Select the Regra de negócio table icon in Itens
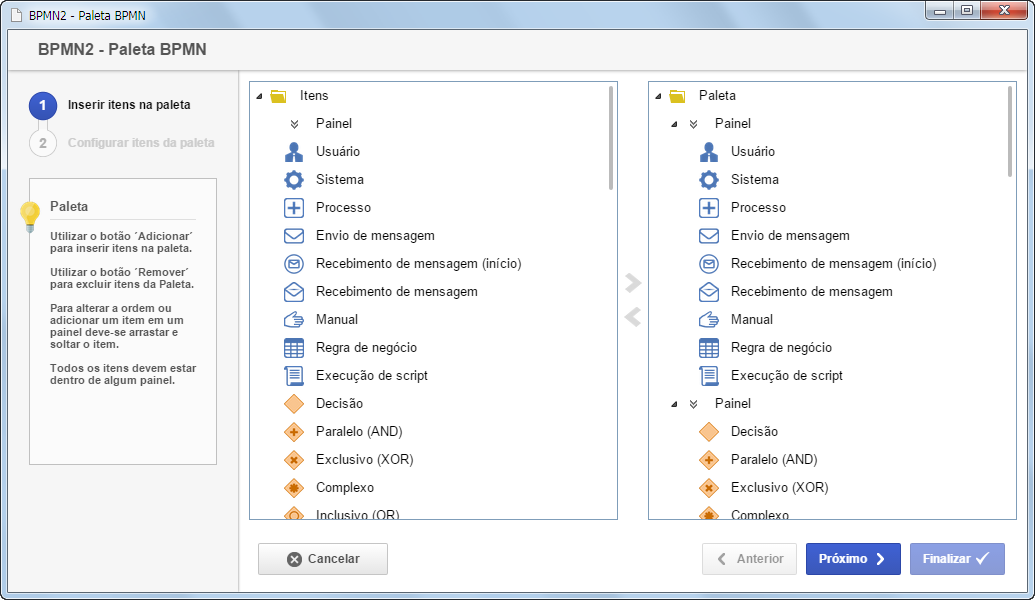Viewport: 1035px width, 600px height. (x=294, y=347)
